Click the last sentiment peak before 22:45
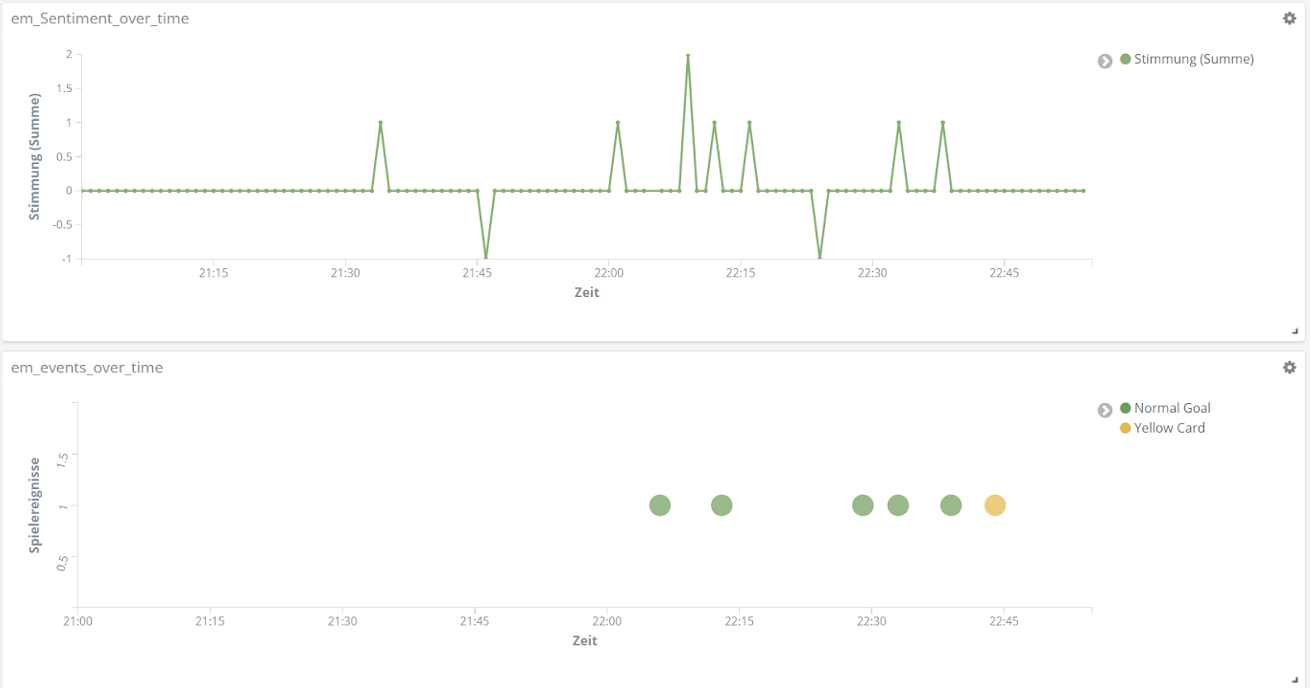The image size is (1310, 688). click(942, 123)
